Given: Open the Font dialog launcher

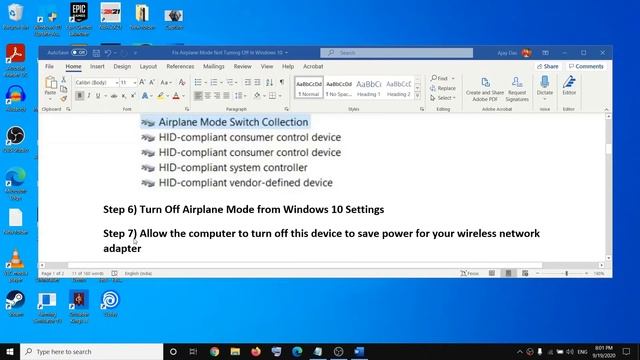Looking at the screenshot, I should [x=187, y=109].
